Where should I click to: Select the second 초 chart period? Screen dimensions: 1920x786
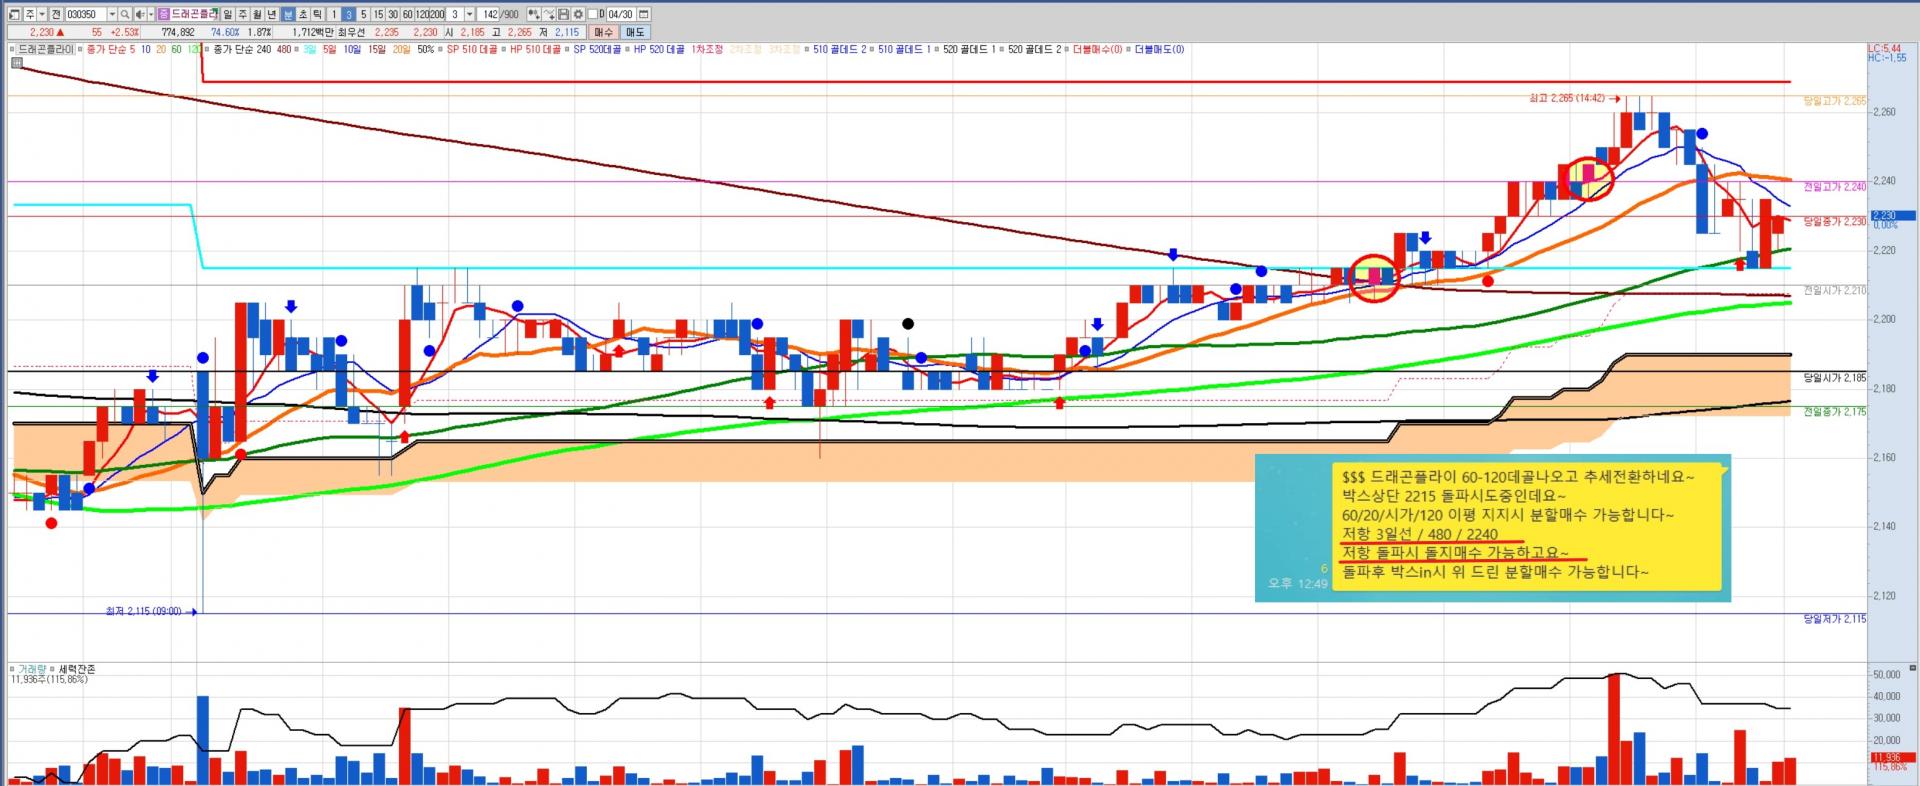pos(303,15)
